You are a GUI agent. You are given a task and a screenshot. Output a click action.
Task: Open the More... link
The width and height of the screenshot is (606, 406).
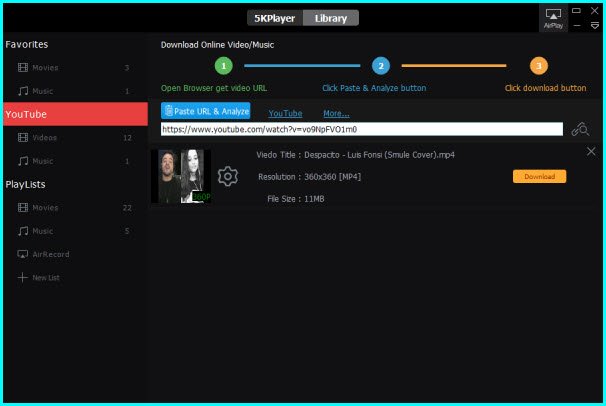[x=336, y=113]
